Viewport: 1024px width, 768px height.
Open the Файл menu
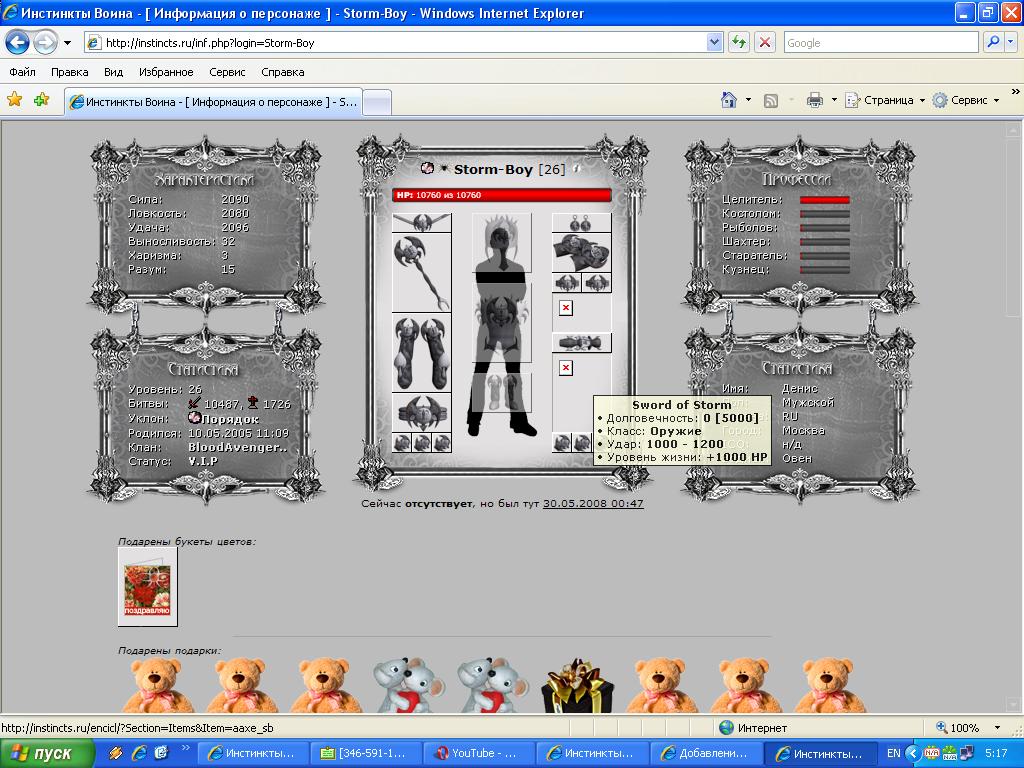pyautogui.click(x=23, y=72)
